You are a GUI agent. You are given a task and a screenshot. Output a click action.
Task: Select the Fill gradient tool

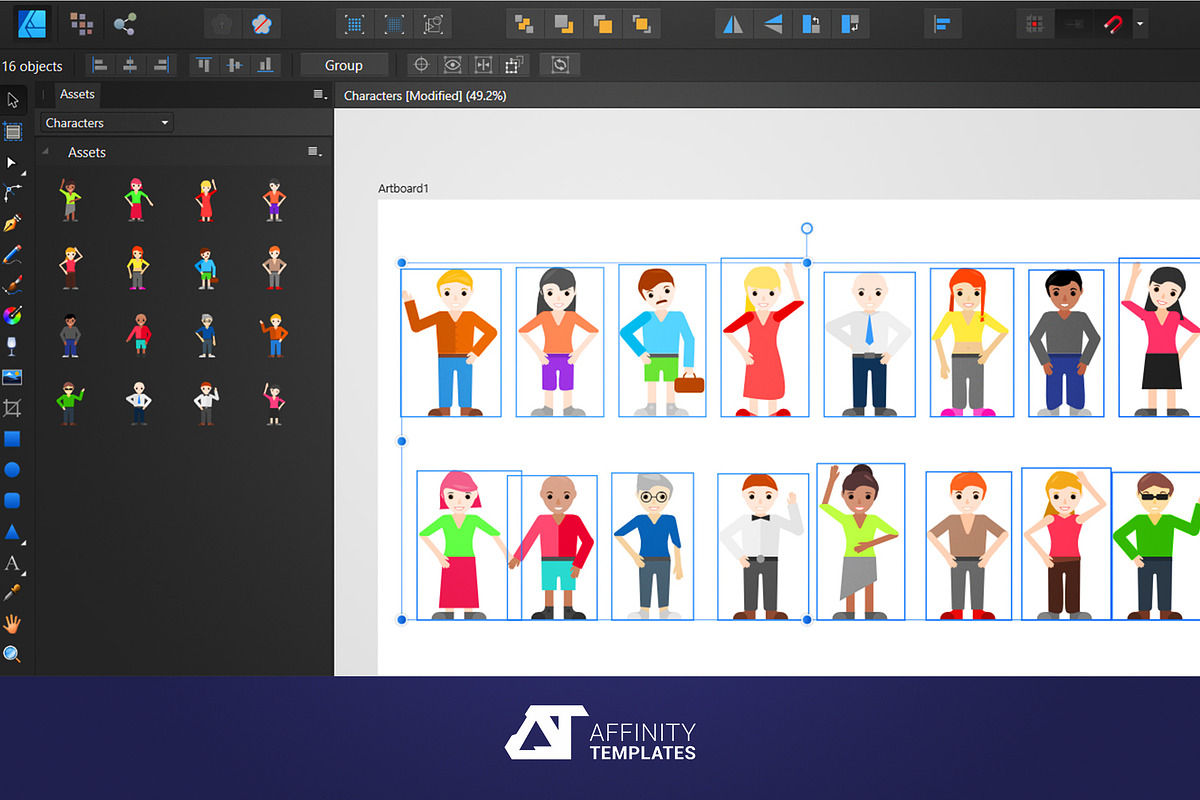(x=13, y=316)
